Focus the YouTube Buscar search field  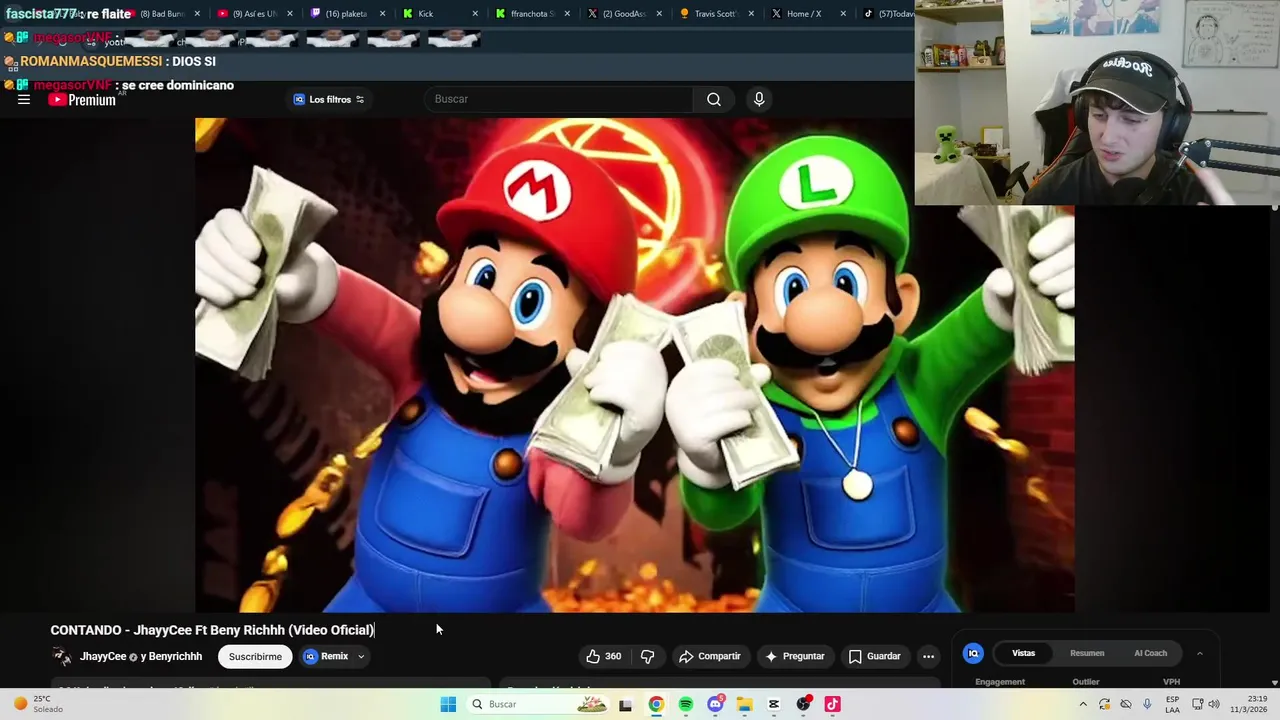558,99
